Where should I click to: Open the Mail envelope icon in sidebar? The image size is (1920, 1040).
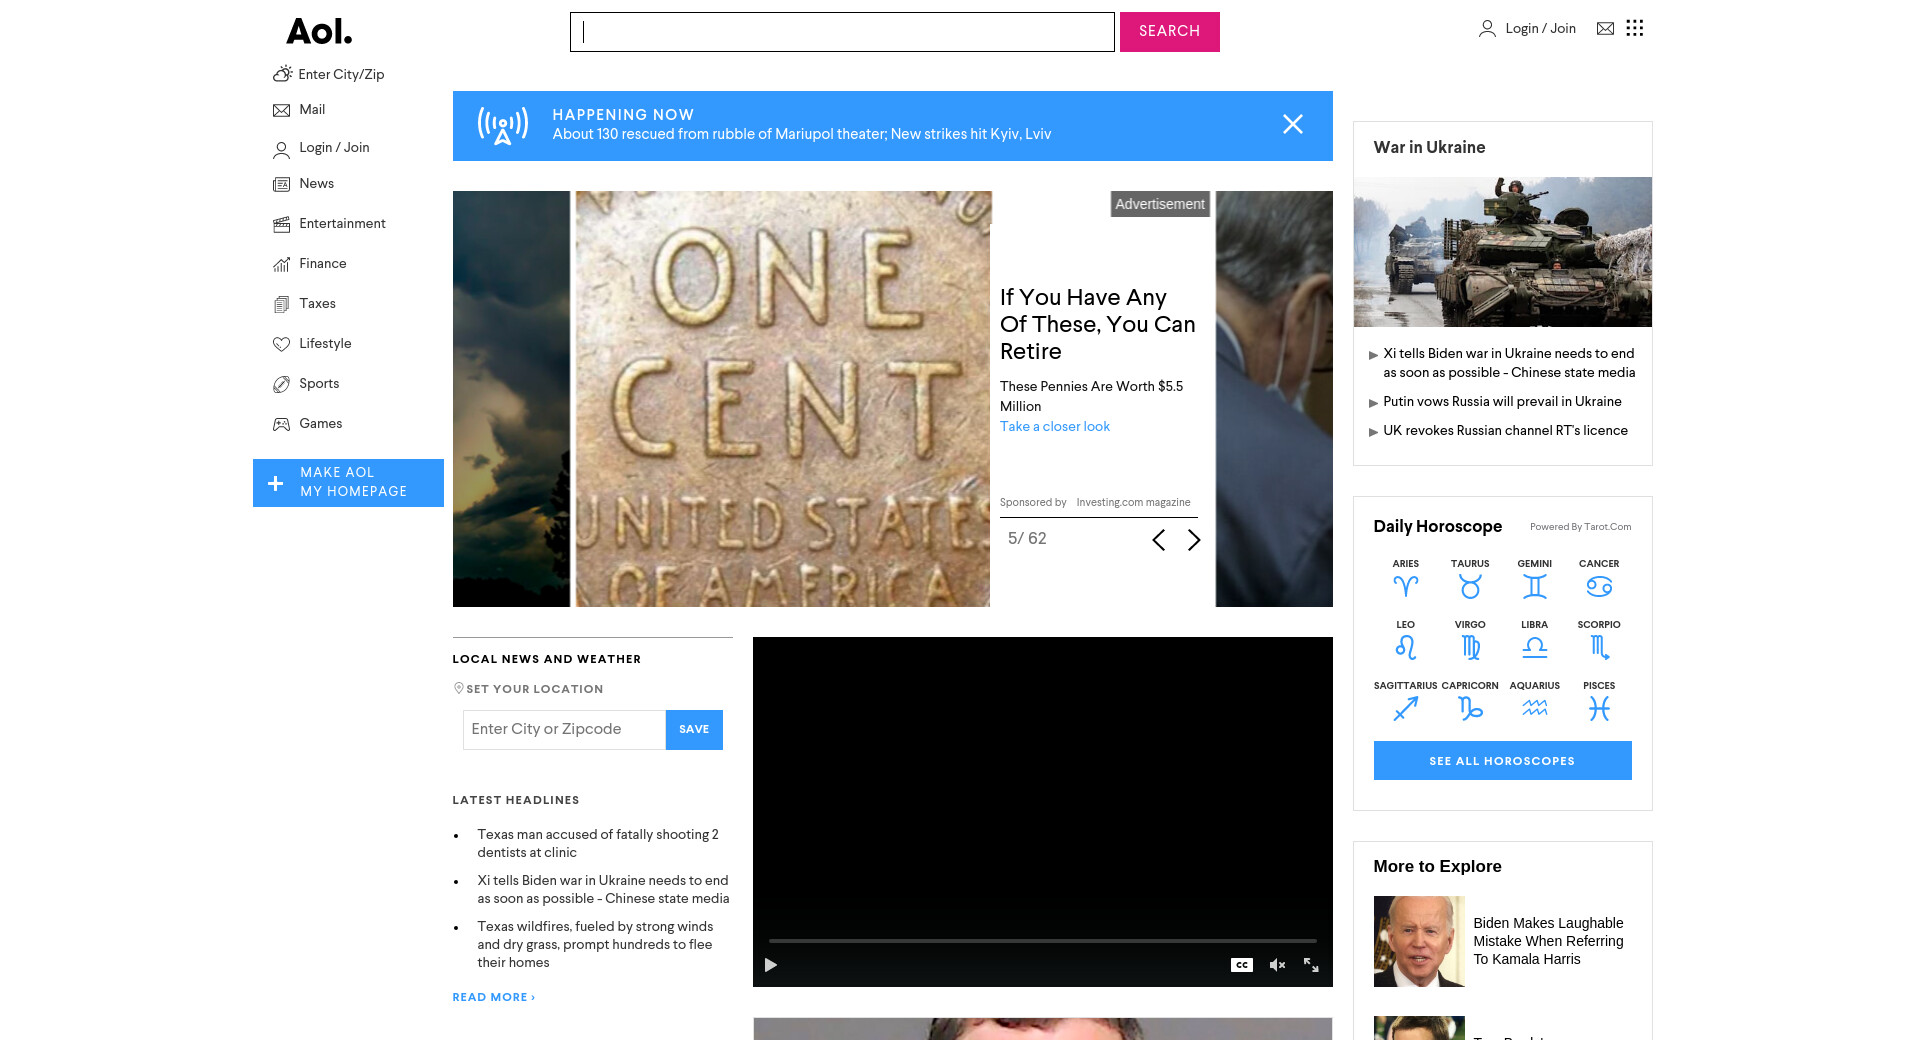click(x=282, y=110)
